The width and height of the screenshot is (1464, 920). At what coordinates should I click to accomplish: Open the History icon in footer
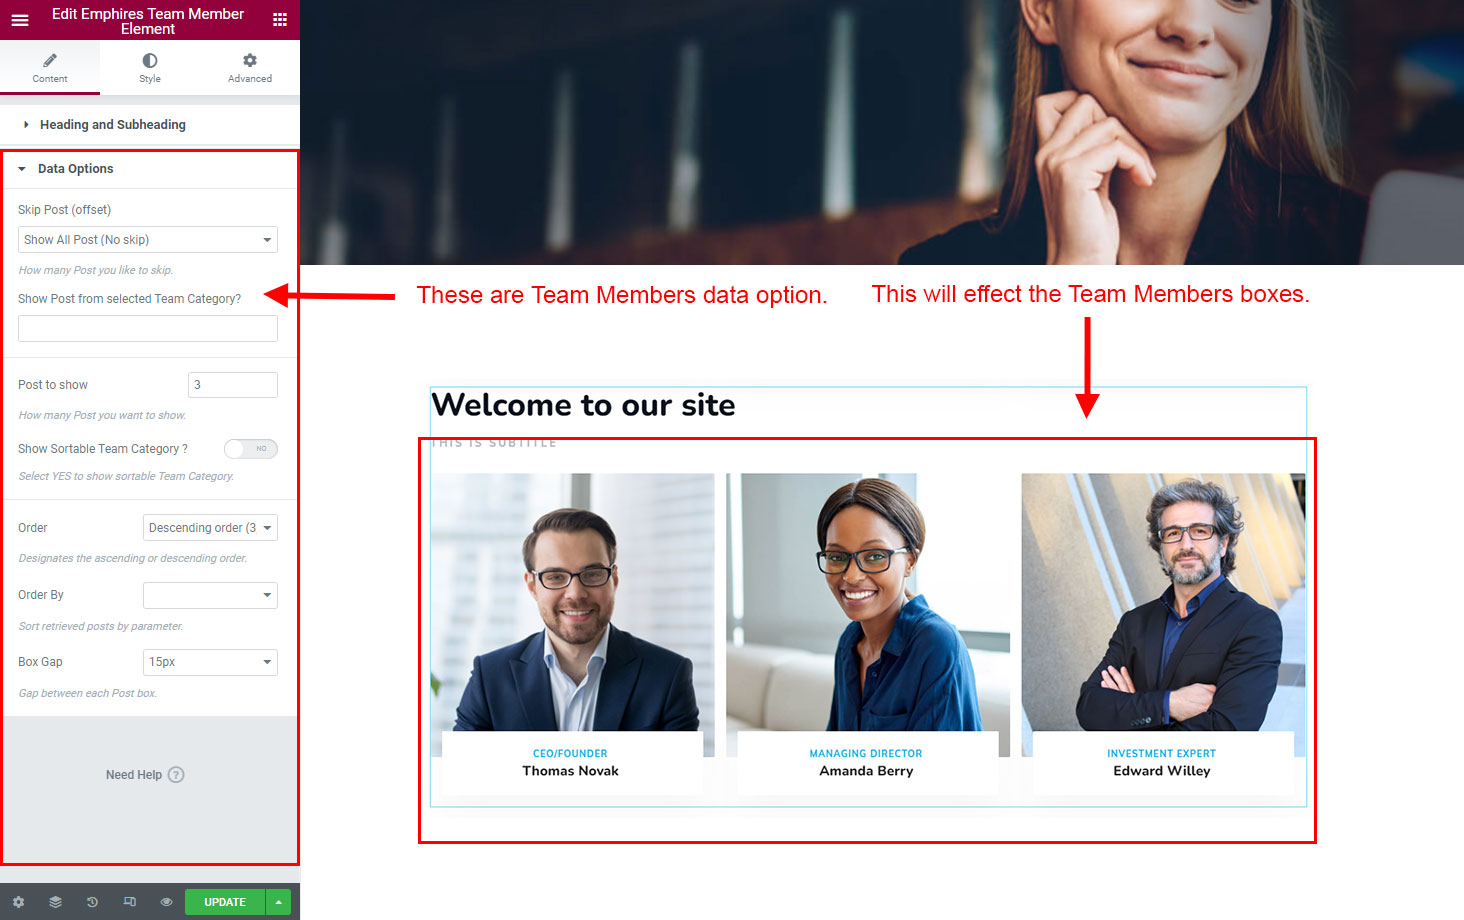[92, 902]
